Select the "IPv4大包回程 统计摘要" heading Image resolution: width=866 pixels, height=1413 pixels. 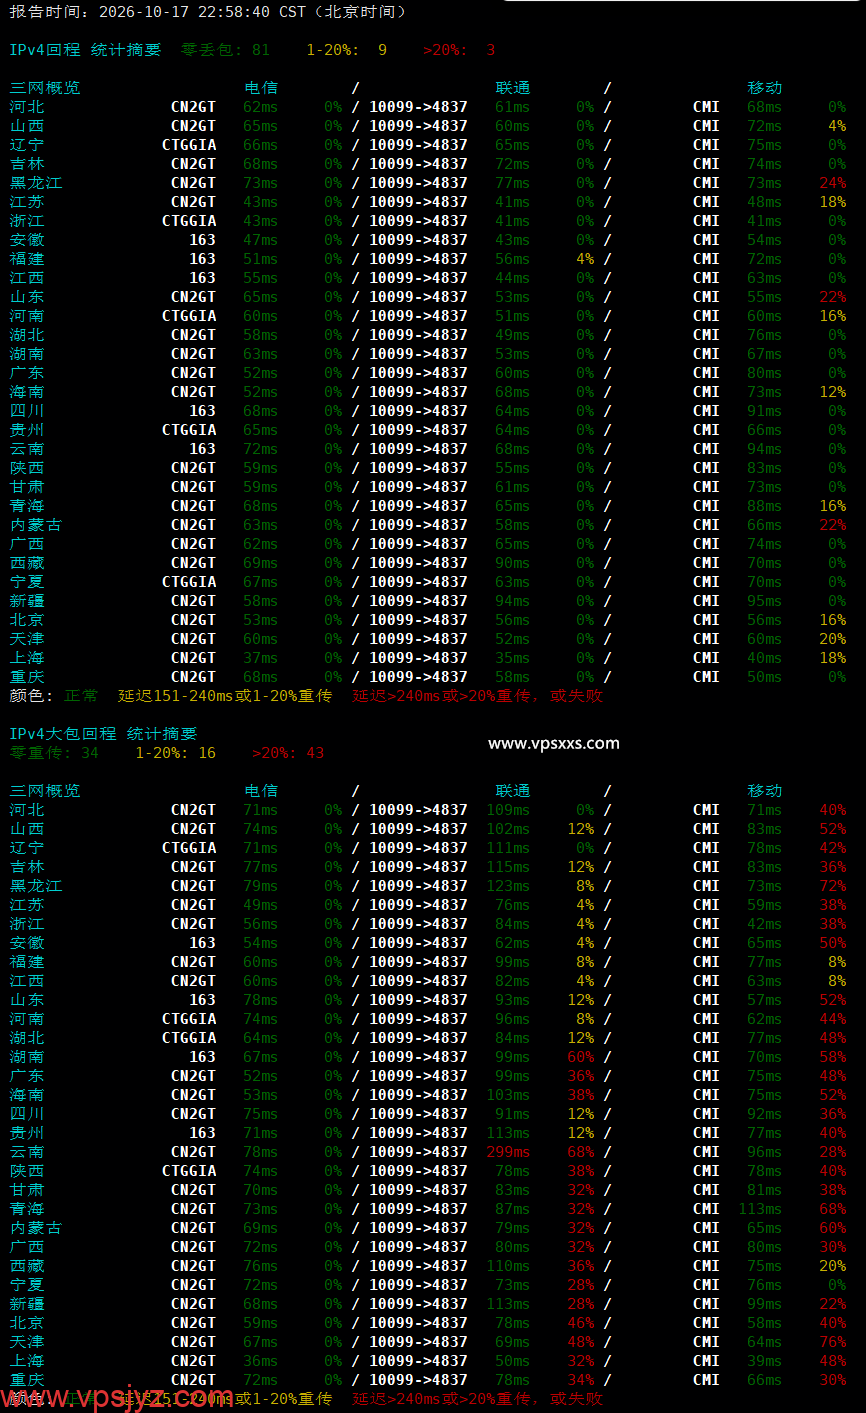tap(103, 734)
